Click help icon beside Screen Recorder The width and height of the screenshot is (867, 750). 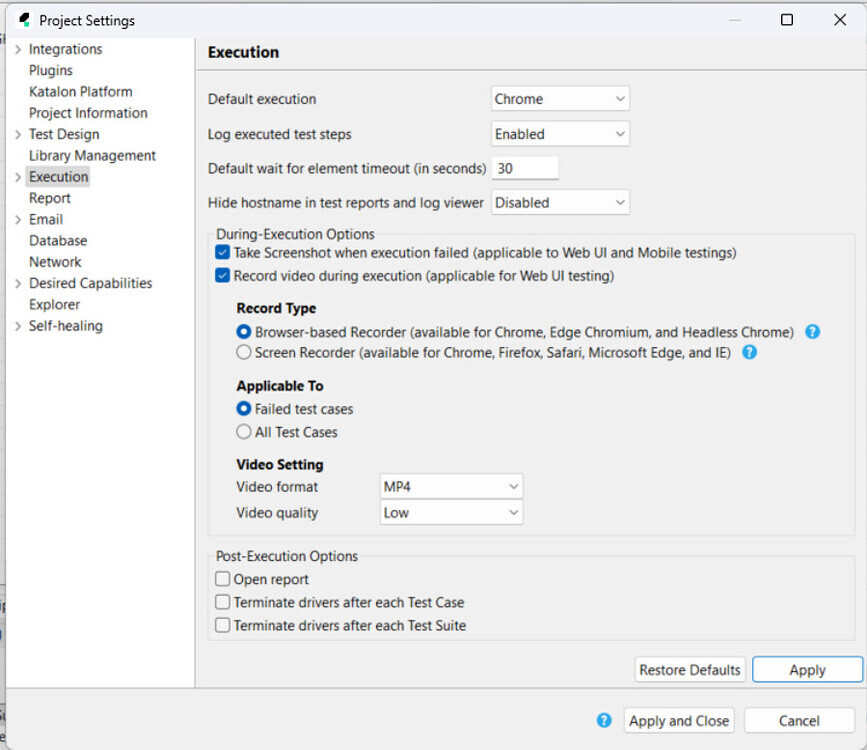point(749,353)
